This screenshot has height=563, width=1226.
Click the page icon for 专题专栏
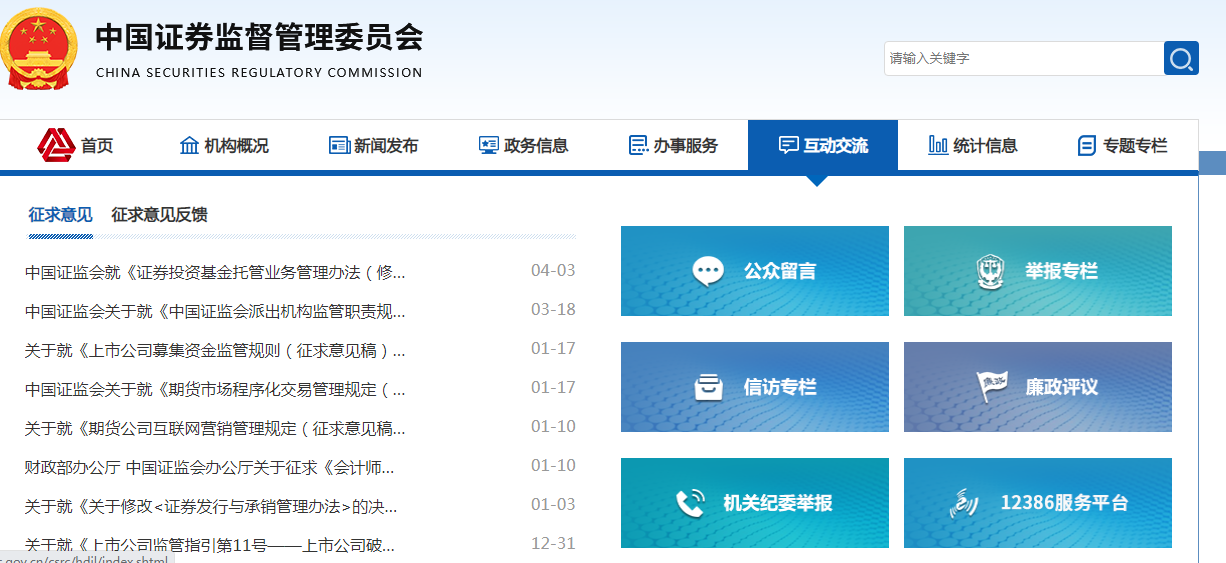click(1087, 145)
